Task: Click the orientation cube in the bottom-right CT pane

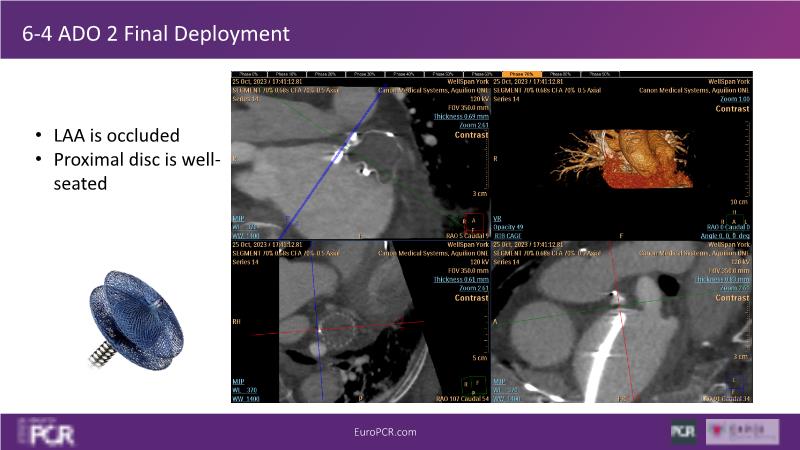Action: point(736,384)
